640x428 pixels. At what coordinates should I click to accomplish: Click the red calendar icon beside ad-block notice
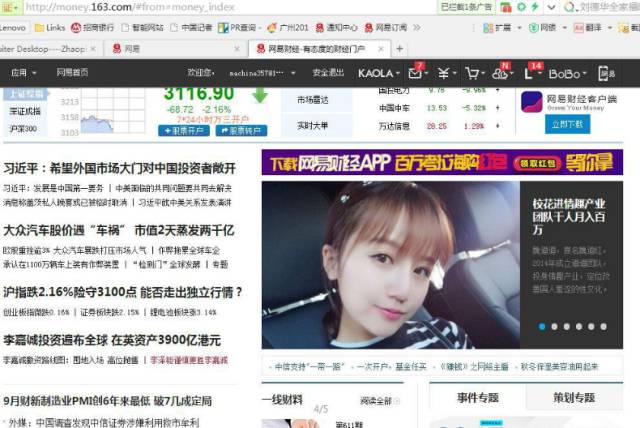point(506,7)
